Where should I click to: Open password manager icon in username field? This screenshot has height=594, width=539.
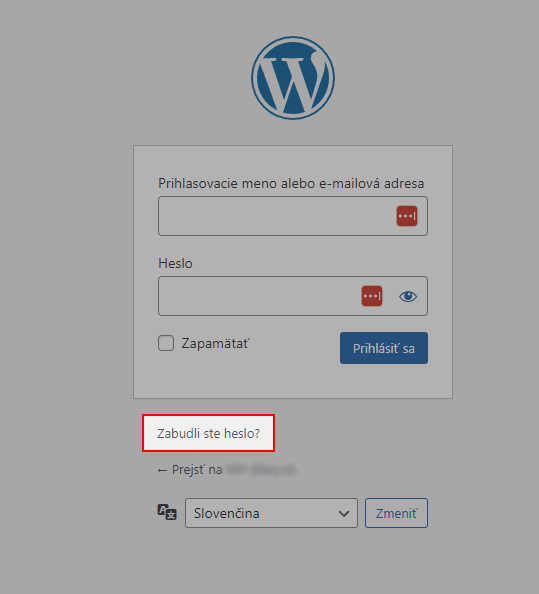(x=407, y=216)
